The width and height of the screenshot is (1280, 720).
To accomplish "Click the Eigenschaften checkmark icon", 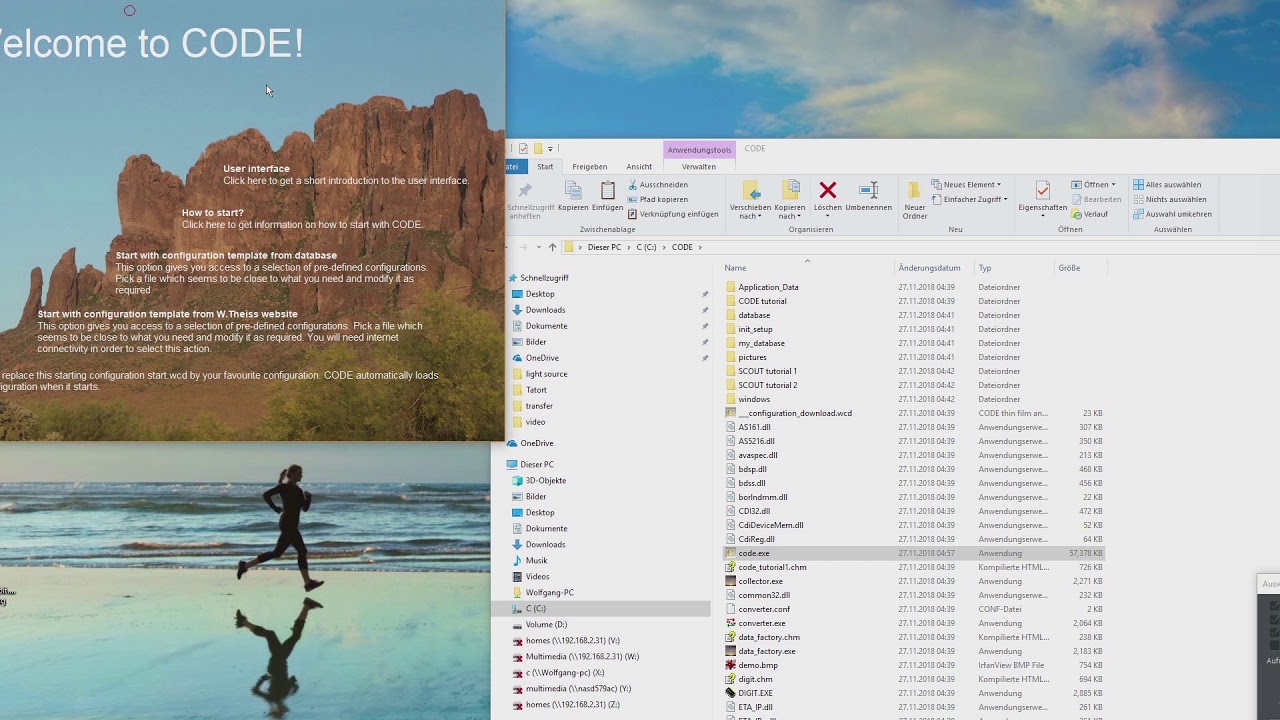I will pyautogui.click(x=1042, y=190).
